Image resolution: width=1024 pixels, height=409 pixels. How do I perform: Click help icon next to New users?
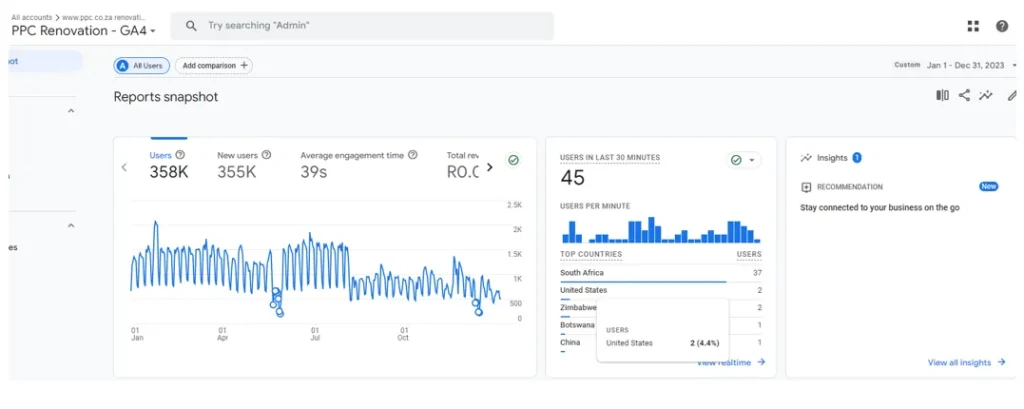tap(267, 155)
